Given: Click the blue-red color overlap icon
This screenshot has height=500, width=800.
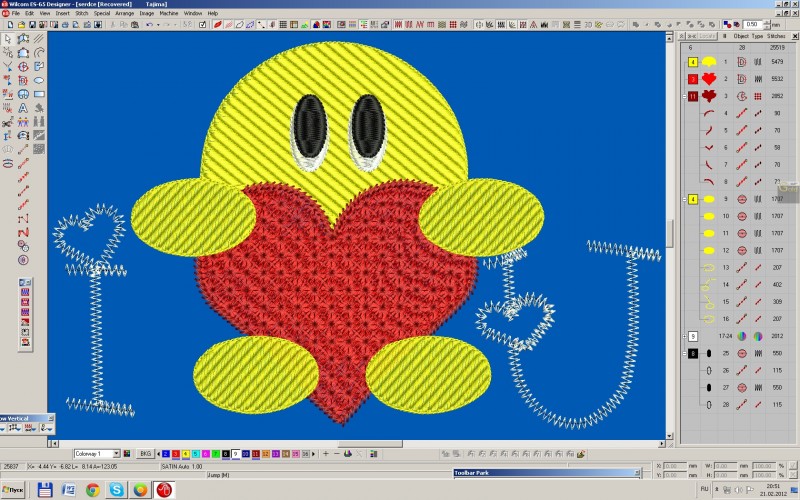Looking at the screenshot, I should pos(727,24).
